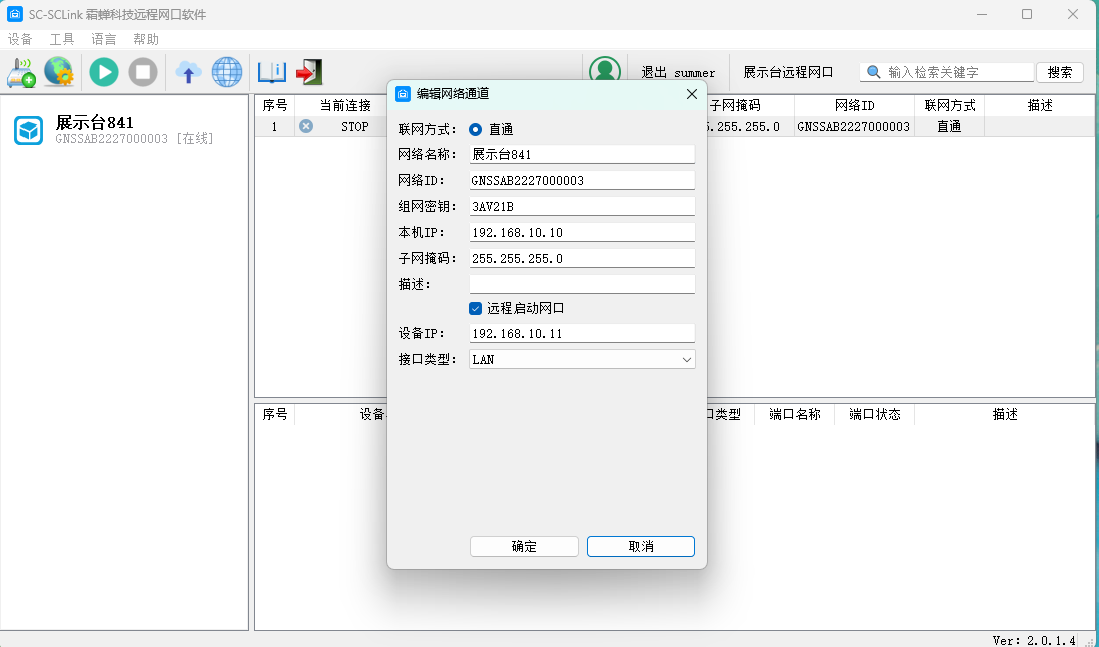1099x647 pixels.
Task: Open the info manual book icon
Action: [x=271, y=71]
